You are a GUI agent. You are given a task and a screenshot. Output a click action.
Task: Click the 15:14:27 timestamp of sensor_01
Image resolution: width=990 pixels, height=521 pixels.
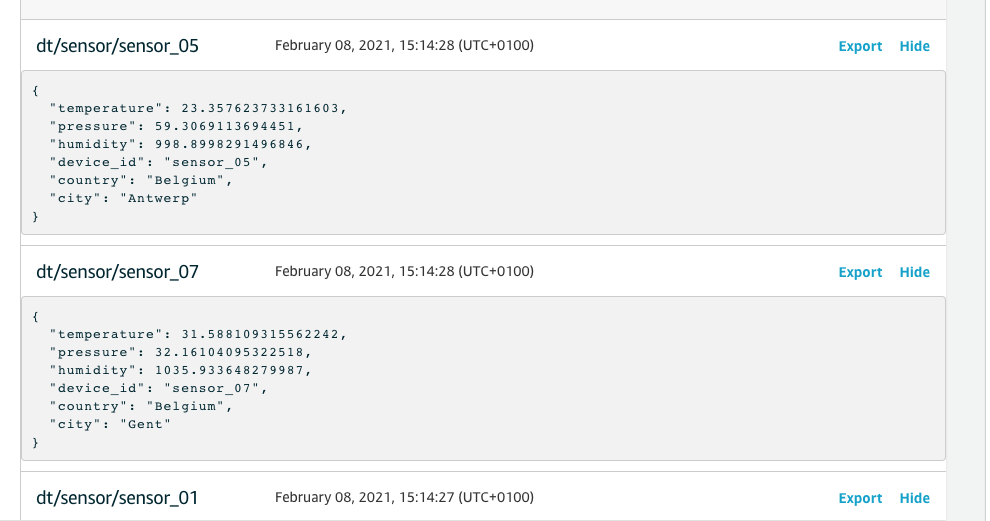(404, 497)
